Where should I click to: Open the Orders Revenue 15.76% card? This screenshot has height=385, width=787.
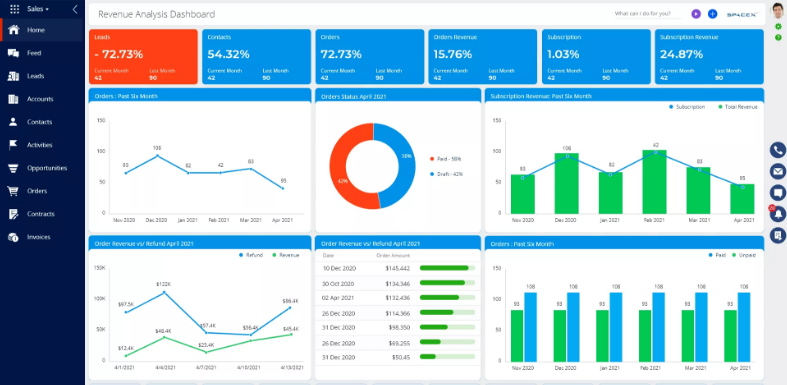click(x=483, y=57)
